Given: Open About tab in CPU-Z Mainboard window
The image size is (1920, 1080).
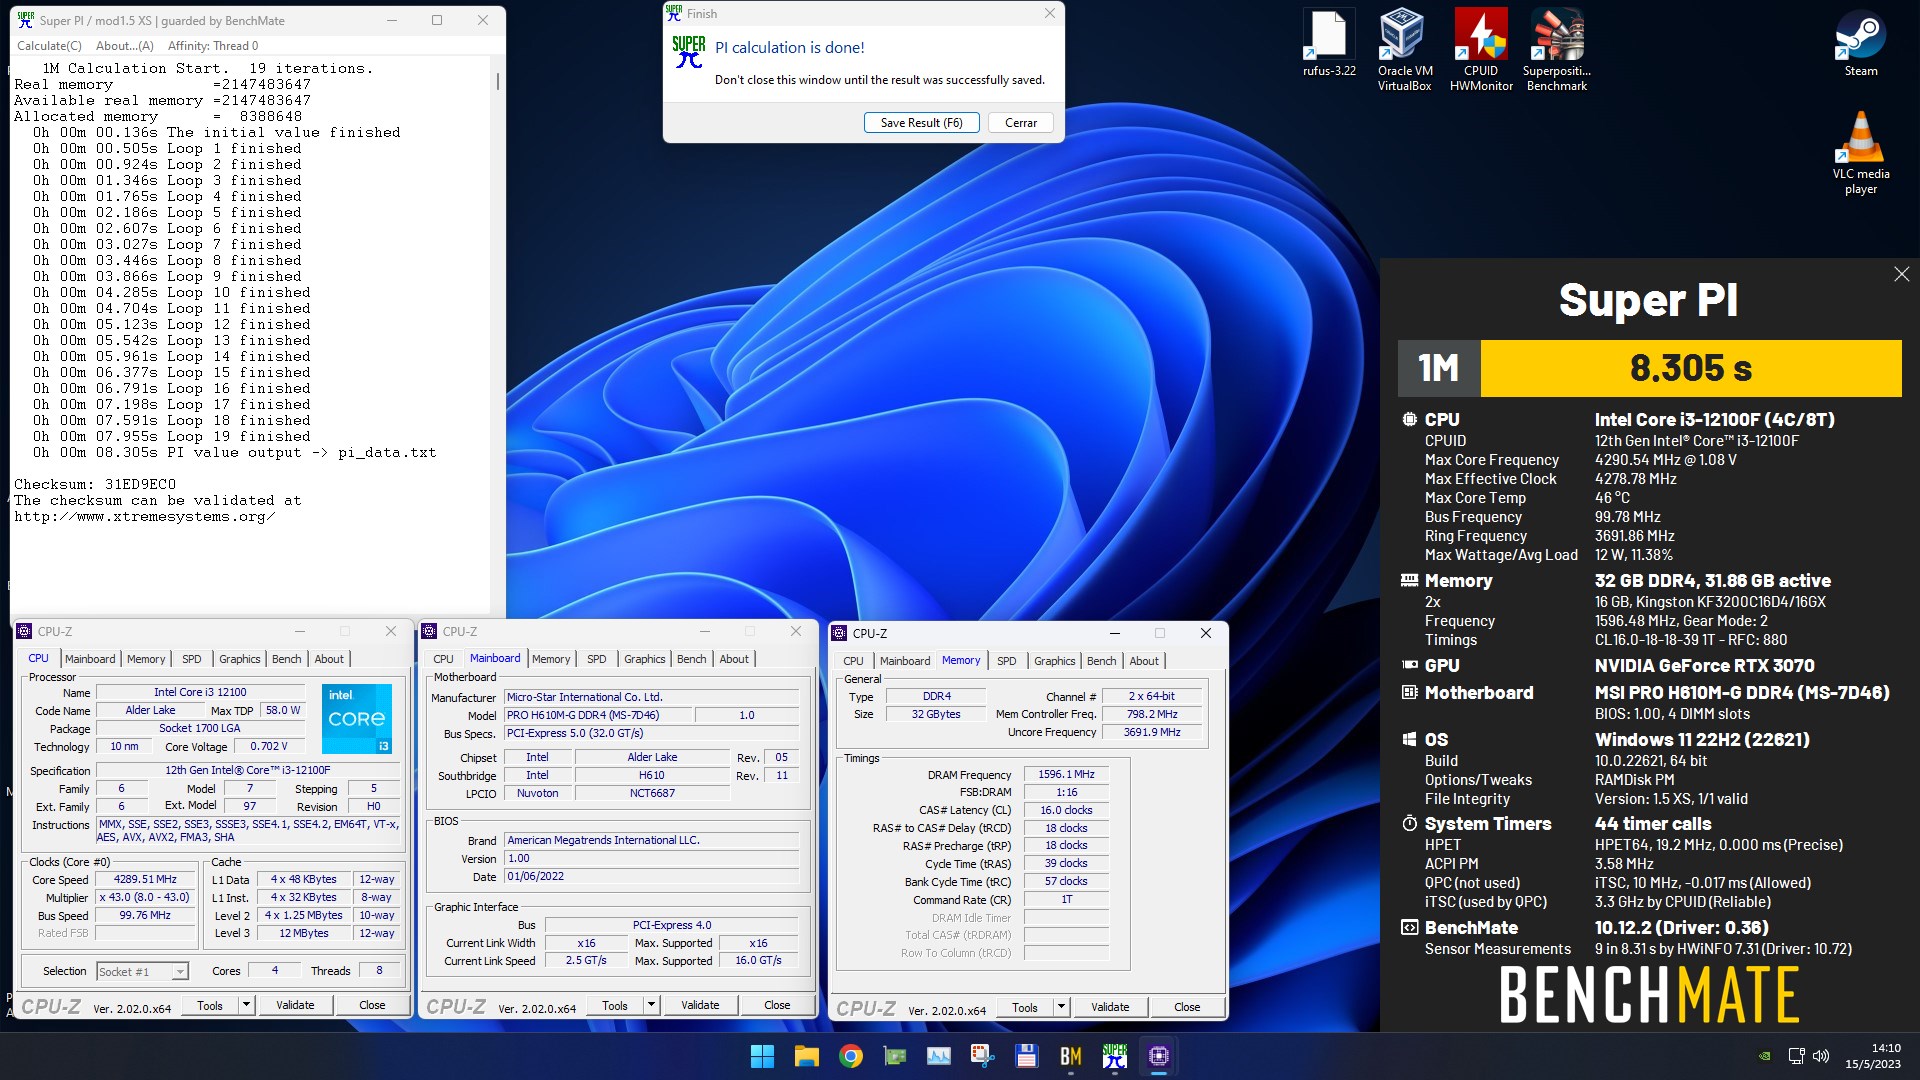Looking at the screenshot, I should (734, 659).
